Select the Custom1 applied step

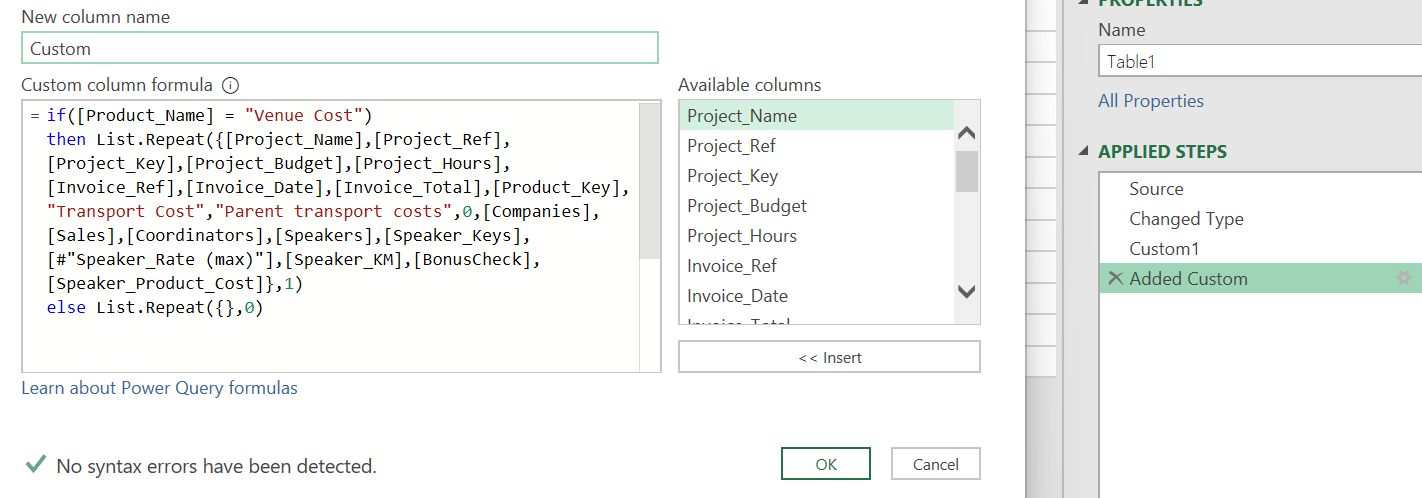(x=1260, y=249)
